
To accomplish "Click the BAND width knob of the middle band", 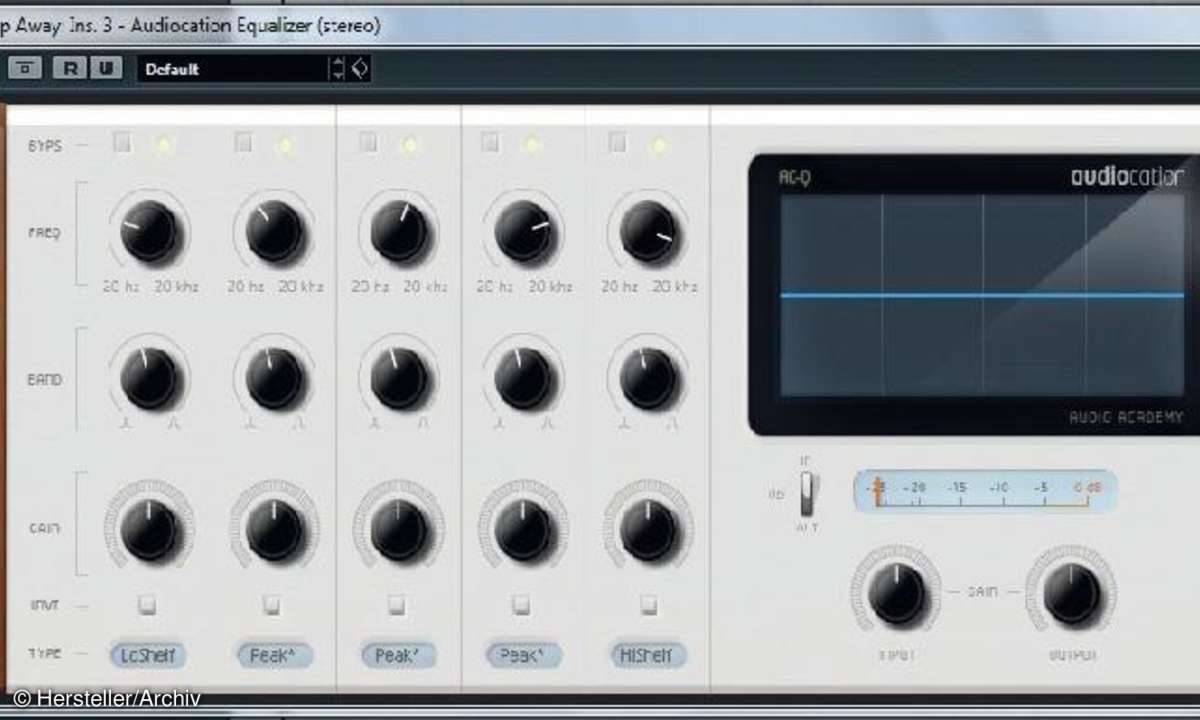I will click(399, 380).
